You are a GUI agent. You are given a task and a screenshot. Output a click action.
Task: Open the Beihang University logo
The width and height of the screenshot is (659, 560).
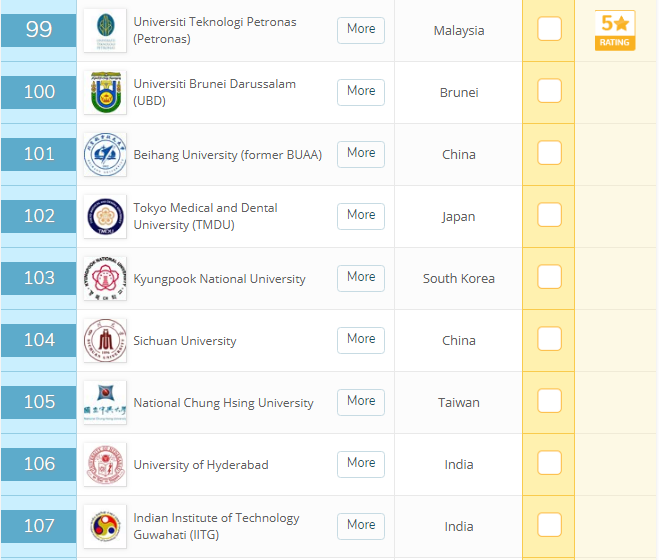pos(105,154)
